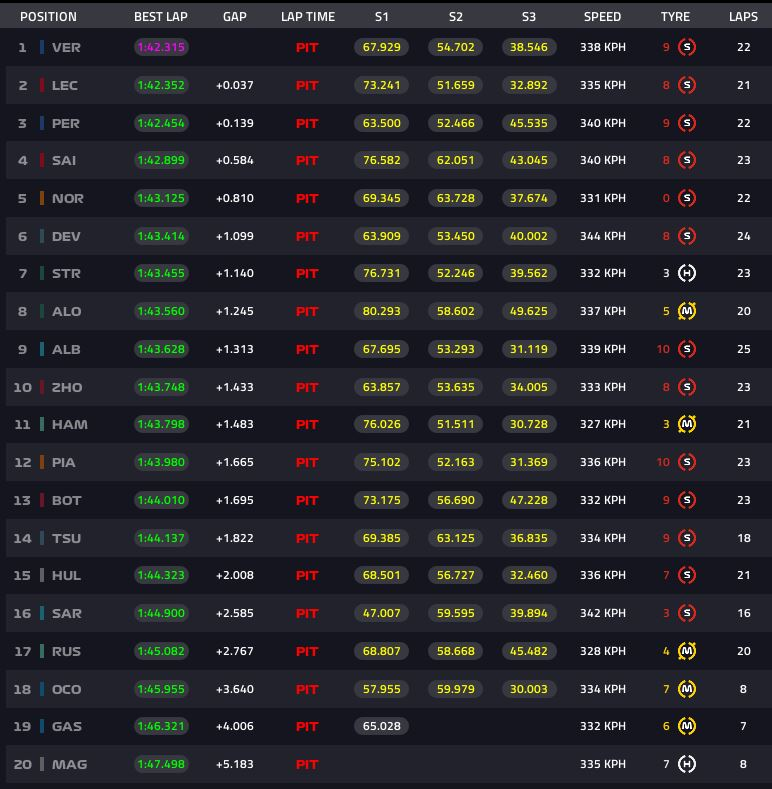This screenshot has width=772, height=789.
Task: Click PIT status for ALB
Action: (307, 349)
